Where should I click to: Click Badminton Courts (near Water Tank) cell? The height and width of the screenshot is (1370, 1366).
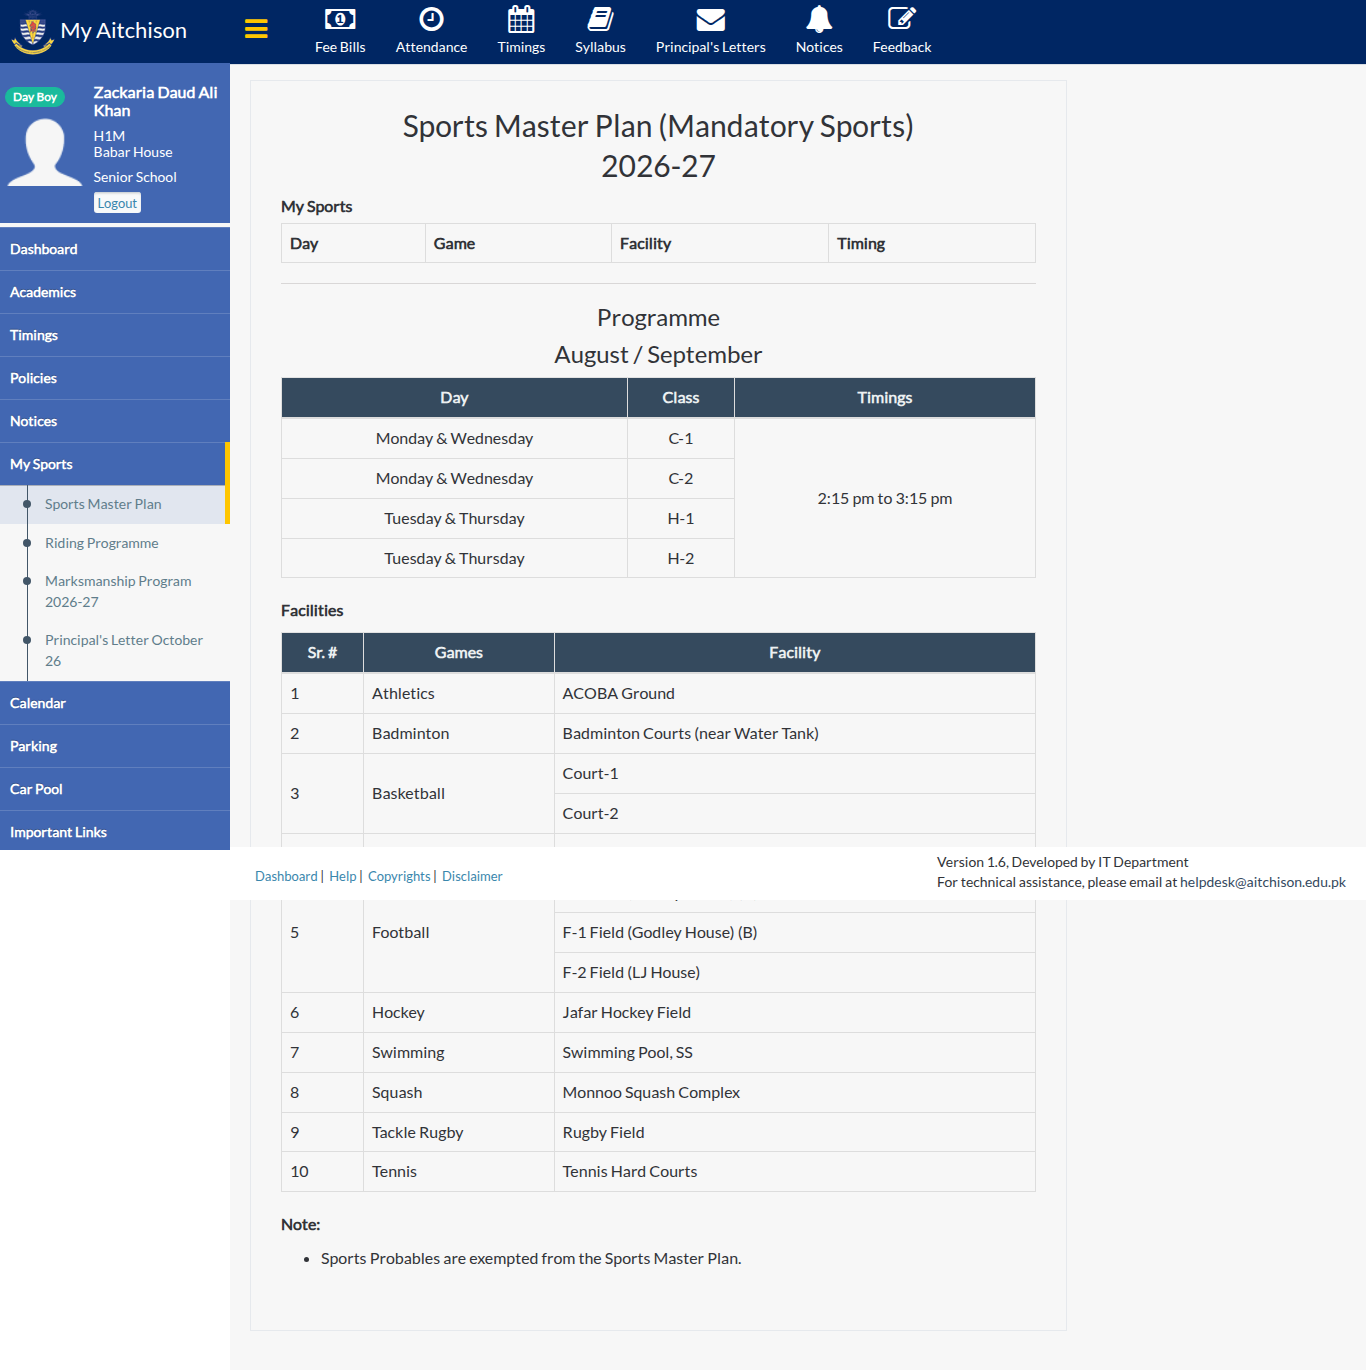click(794, 733)
